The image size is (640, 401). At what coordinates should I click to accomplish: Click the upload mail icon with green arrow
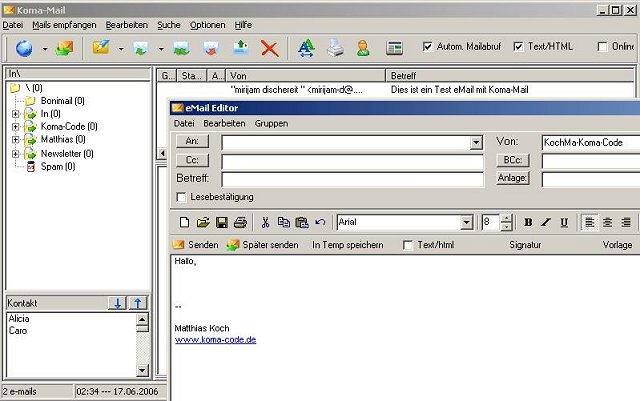241,48
